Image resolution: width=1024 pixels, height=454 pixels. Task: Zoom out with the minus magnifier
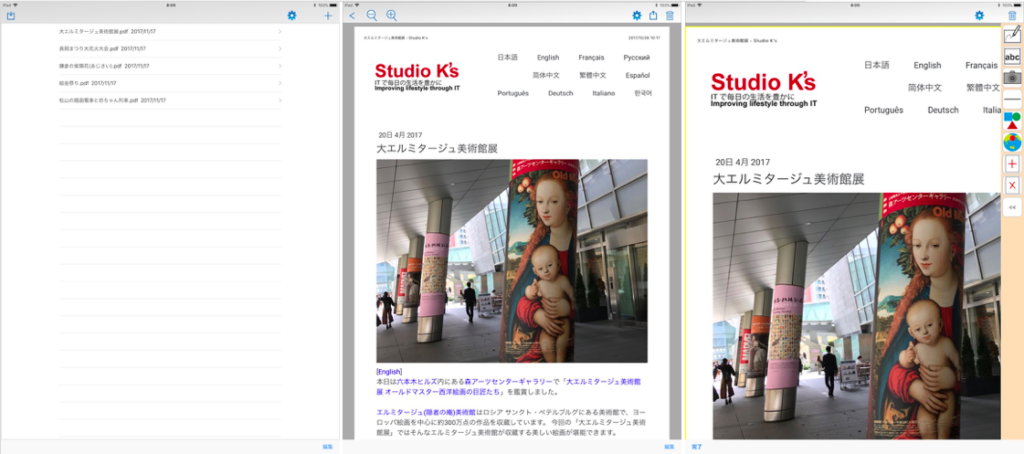(372, 15)
